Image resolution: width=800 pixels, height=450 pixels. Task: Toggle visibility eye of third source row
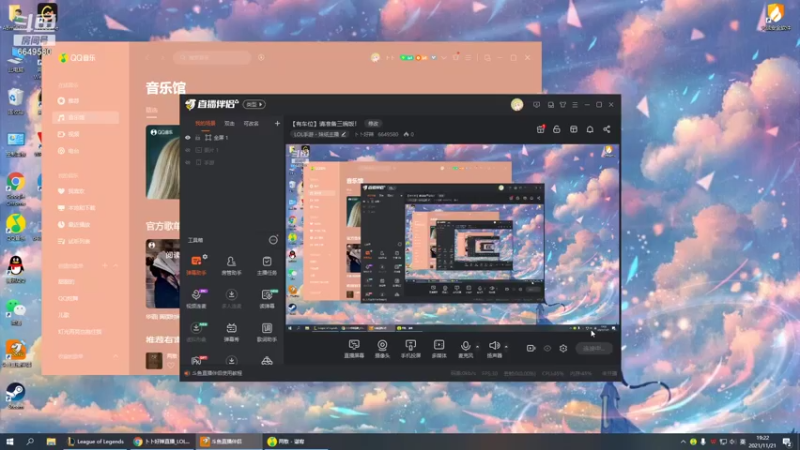coord(188,162)
